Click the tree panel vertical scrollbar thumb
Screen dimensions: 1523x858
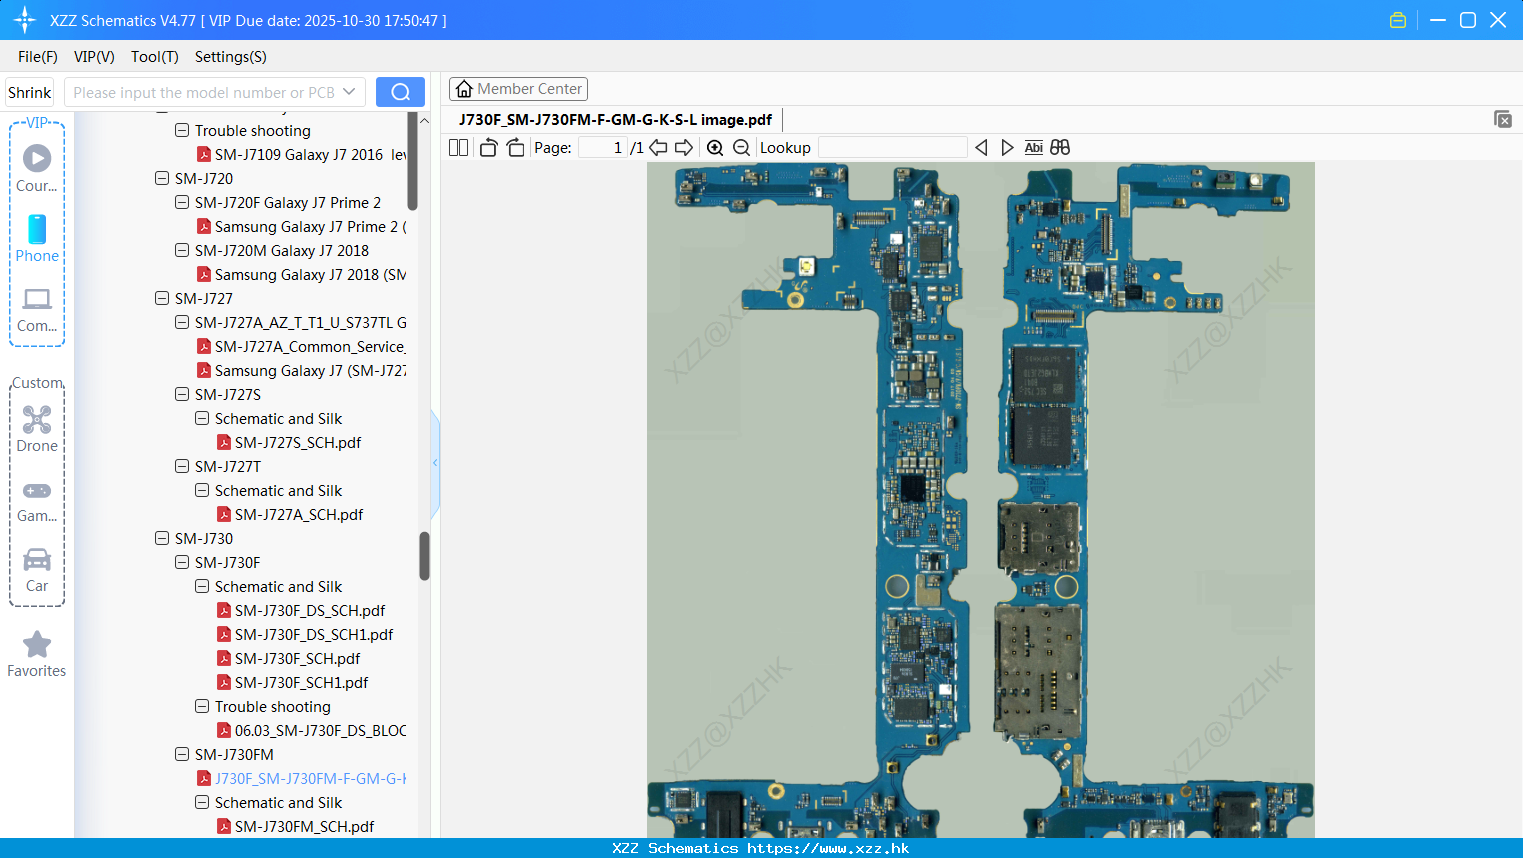424,555
